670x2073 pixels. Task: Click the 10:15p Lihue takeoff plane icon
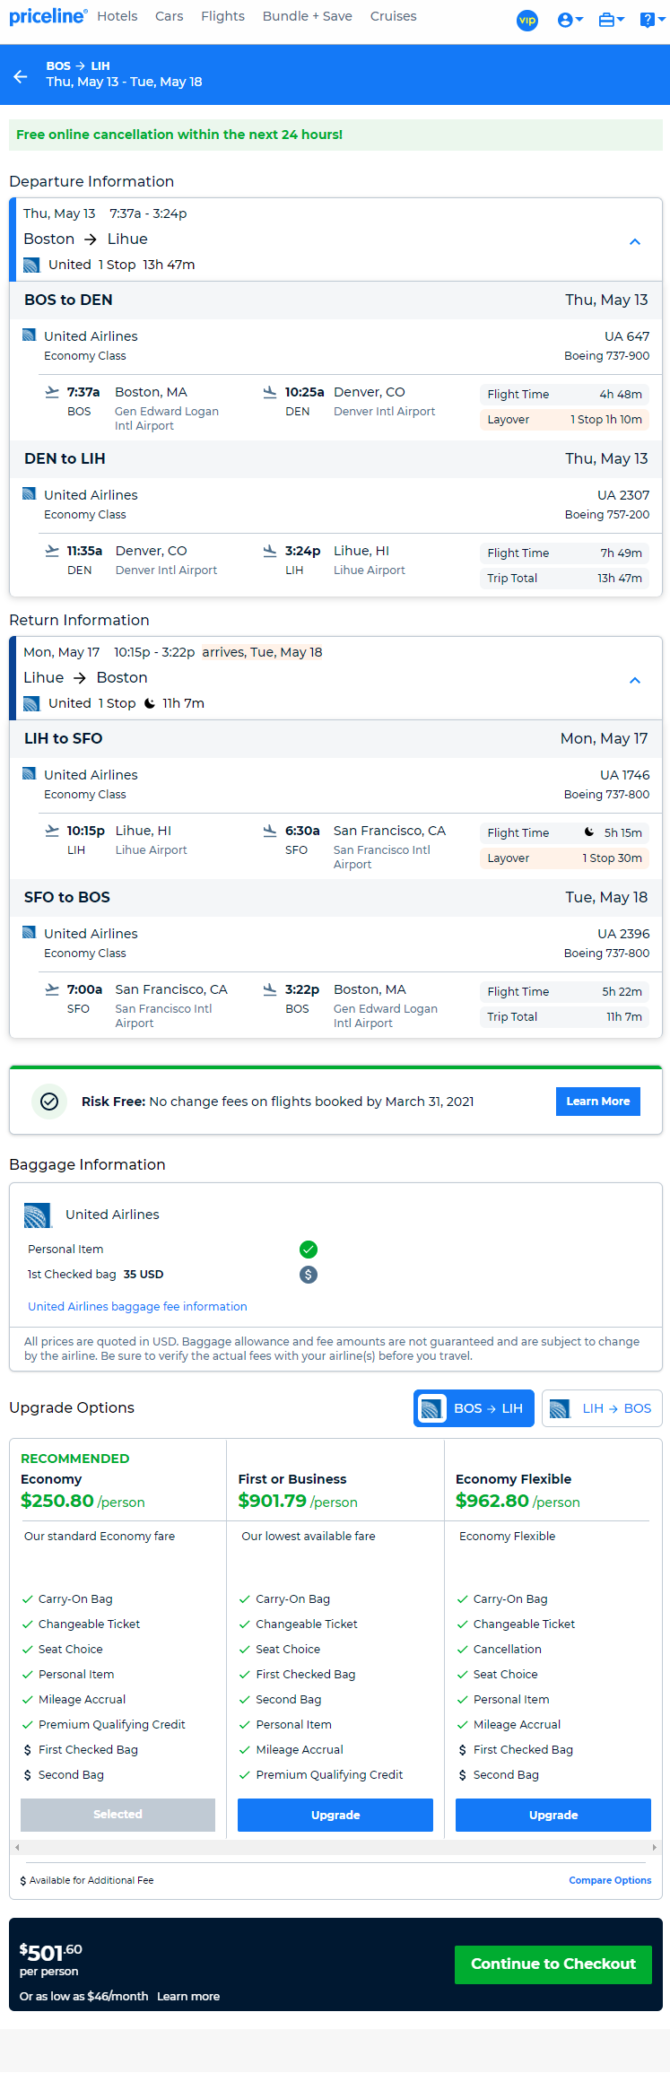point(52,830)
